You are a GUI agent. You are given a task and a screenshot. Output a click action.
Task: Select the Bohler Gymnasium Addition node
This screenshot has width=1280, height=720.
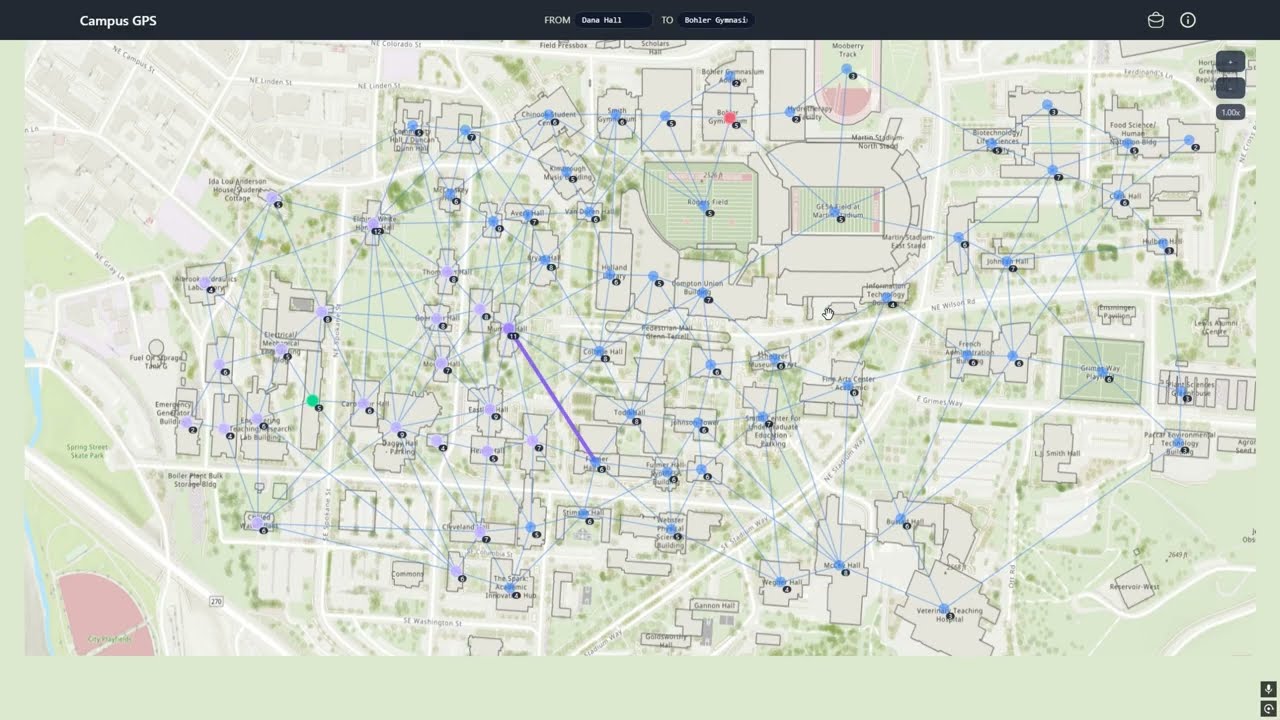pos(731,77)
